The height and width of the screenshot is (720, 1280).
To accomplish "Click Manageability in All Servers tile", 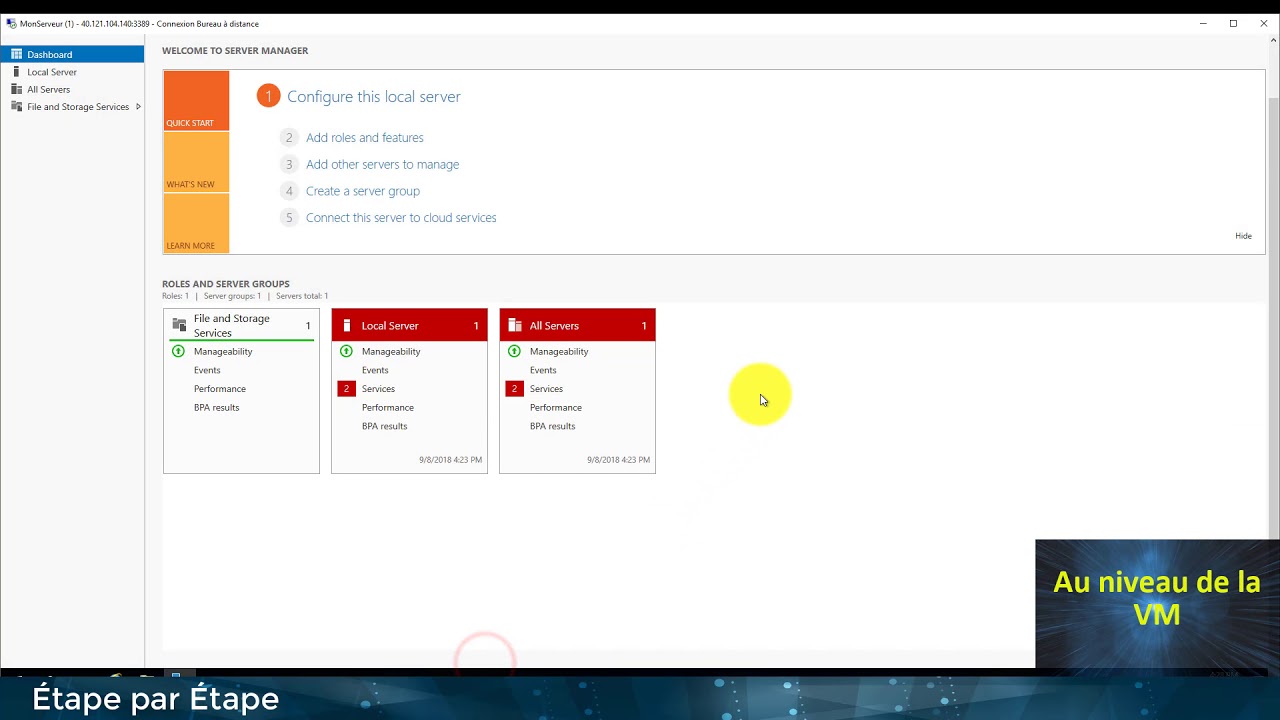I will pos(559,351).
